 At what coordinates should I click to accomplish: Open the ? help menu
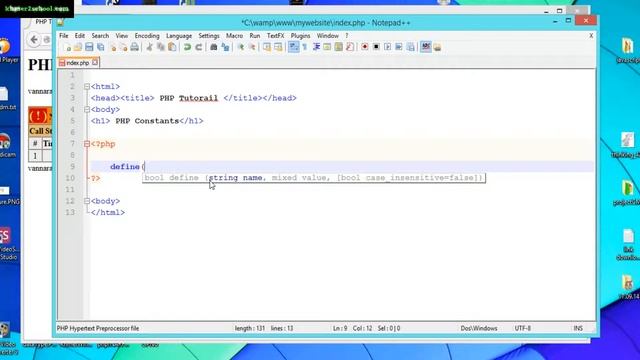coord(347,36)
